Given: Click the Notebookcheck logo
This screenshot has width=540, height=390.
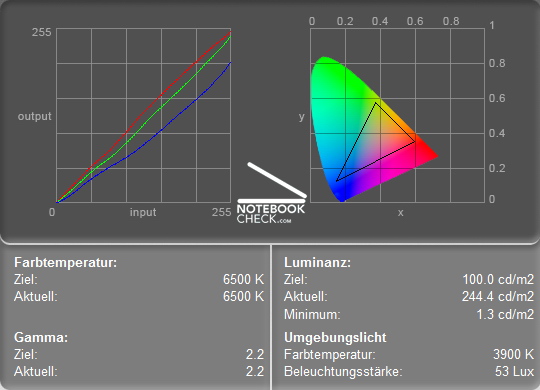Looking at the screenshot, I should tap(271, 193).
